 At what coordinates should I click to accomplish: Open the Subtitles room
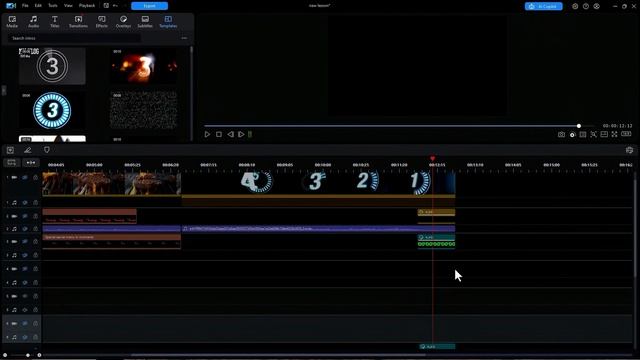point(145,22)
